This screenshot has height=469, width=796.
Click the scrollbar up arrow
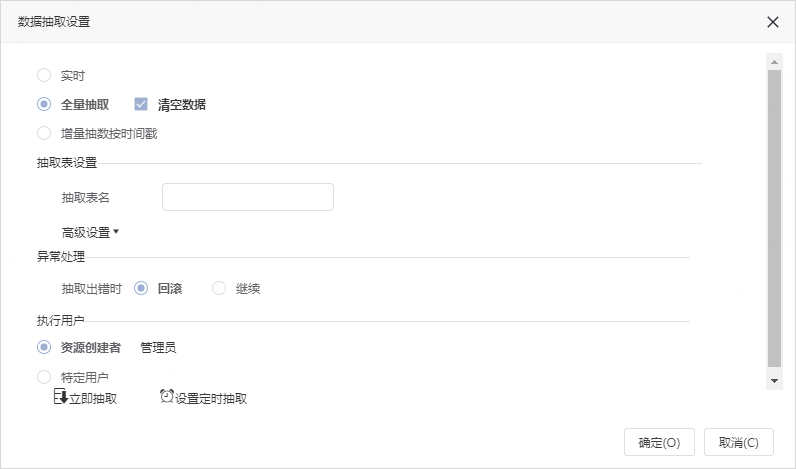click(x=774, y=62)
